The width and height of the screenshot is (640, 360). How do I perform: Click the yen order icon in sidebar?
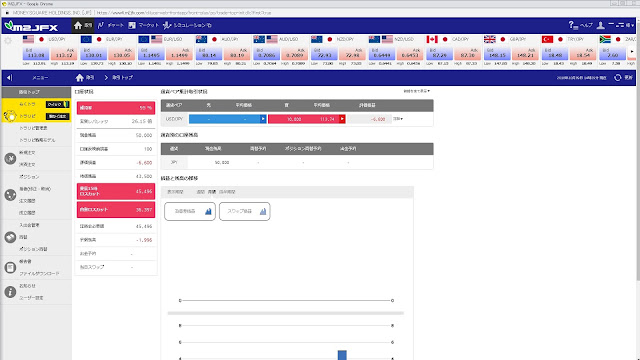(x=10, y=158)
